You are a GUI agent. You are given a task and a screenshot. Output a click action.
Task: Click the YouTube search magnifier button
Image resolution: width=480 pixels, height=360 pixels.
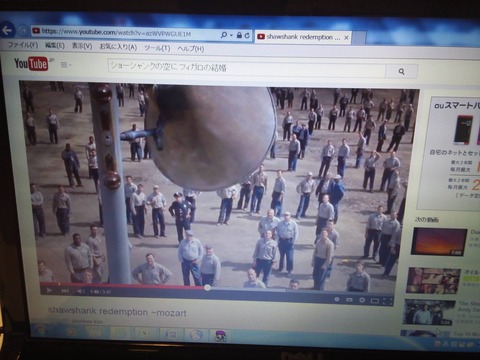pos(401,71)
